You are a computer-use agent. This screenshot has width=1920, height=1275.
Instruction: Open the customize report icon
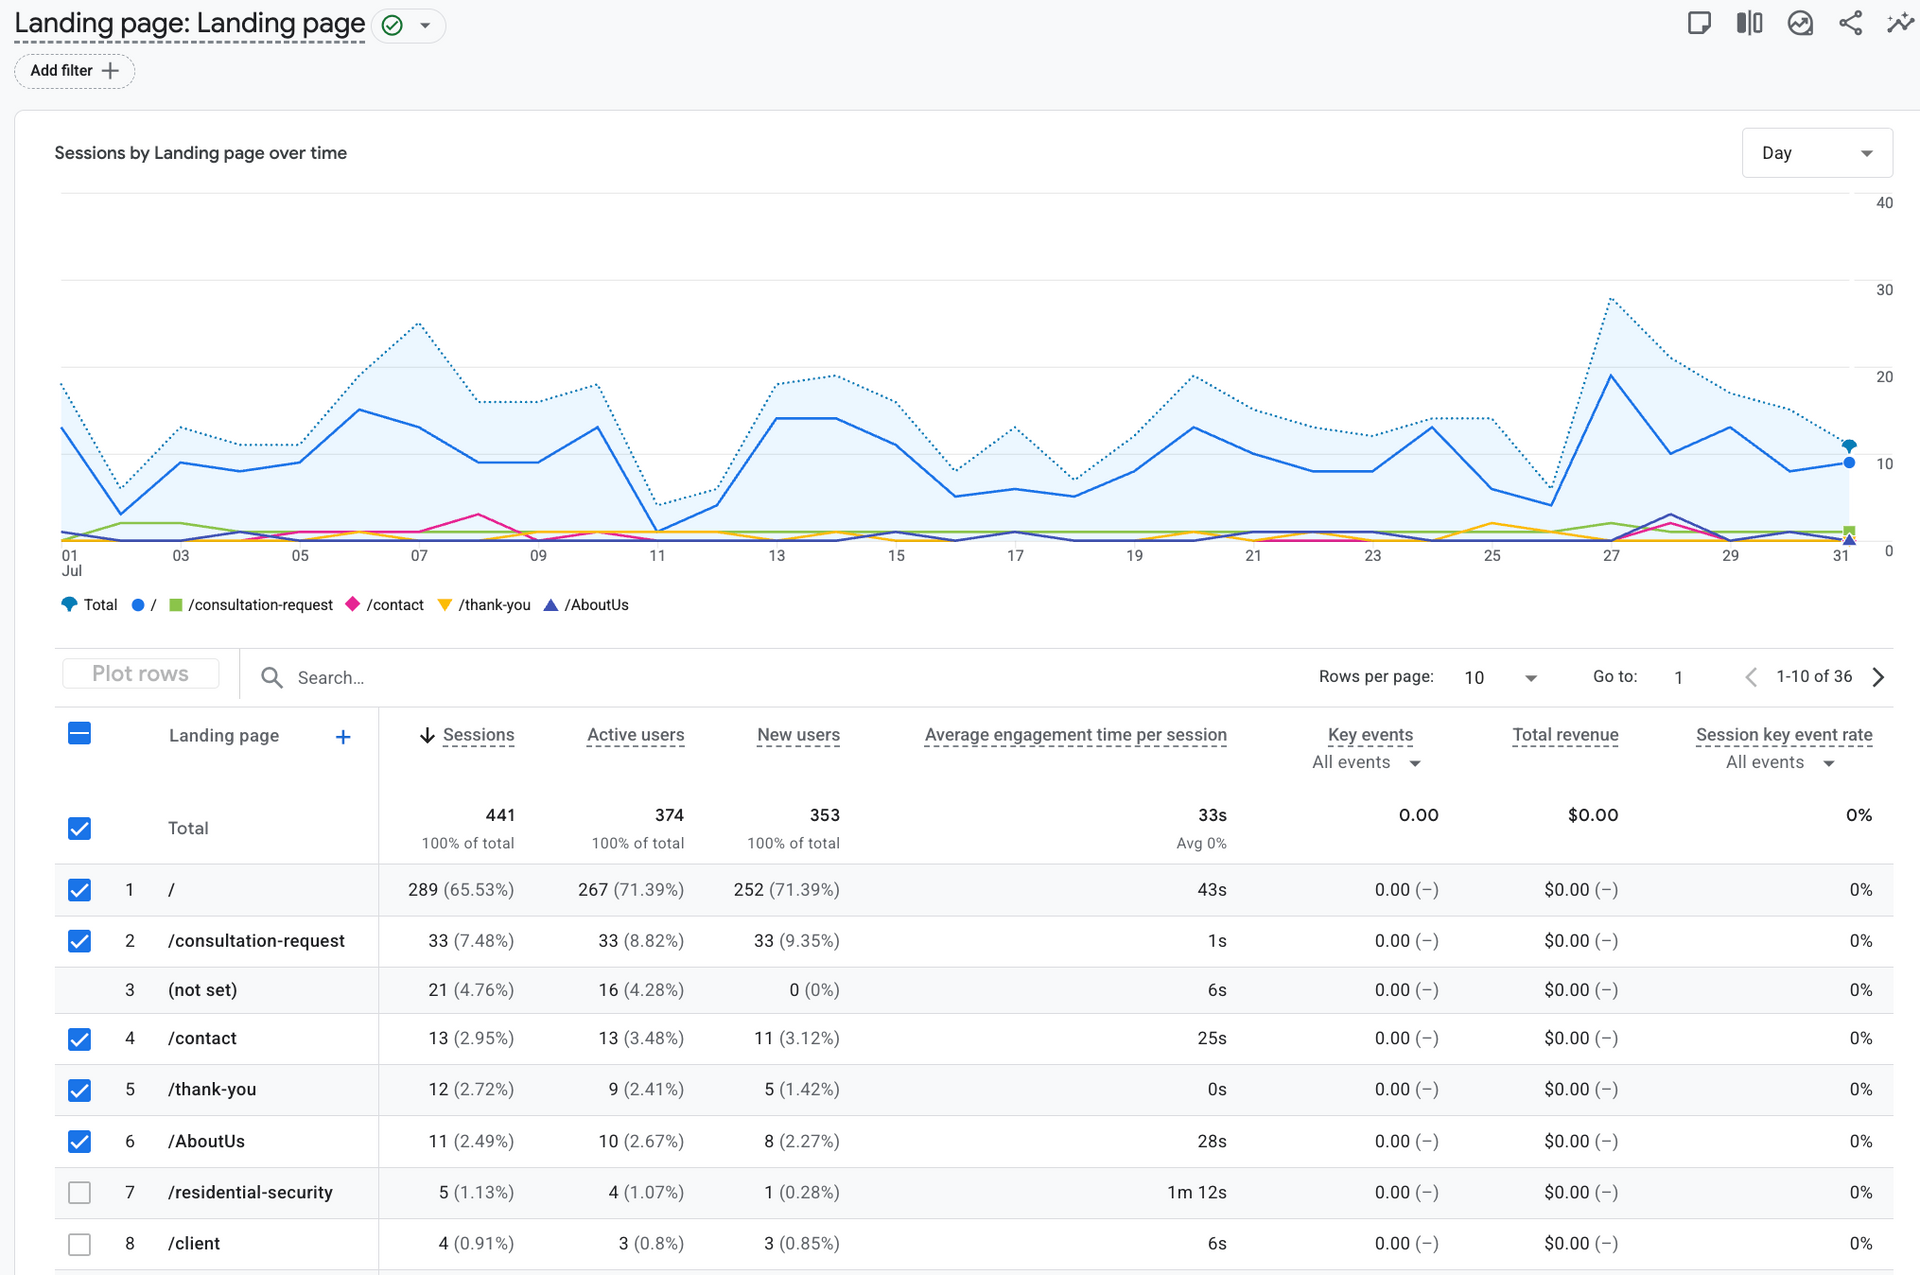(1698, 23)
